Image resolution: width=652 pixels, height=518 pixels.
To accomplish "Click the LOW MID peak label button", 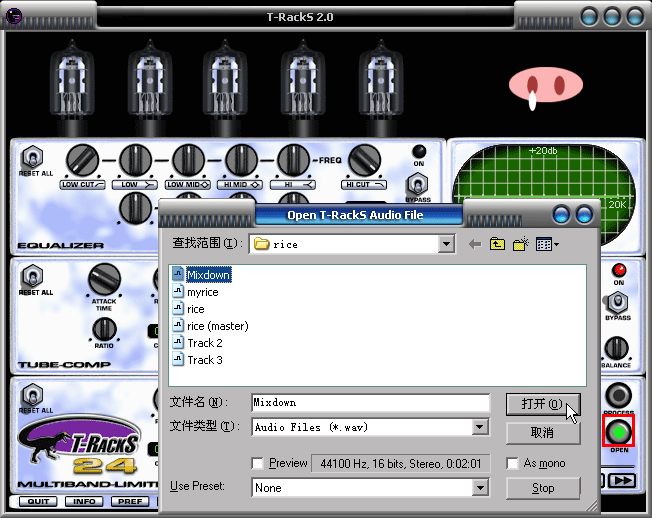I will coord(188,185).
